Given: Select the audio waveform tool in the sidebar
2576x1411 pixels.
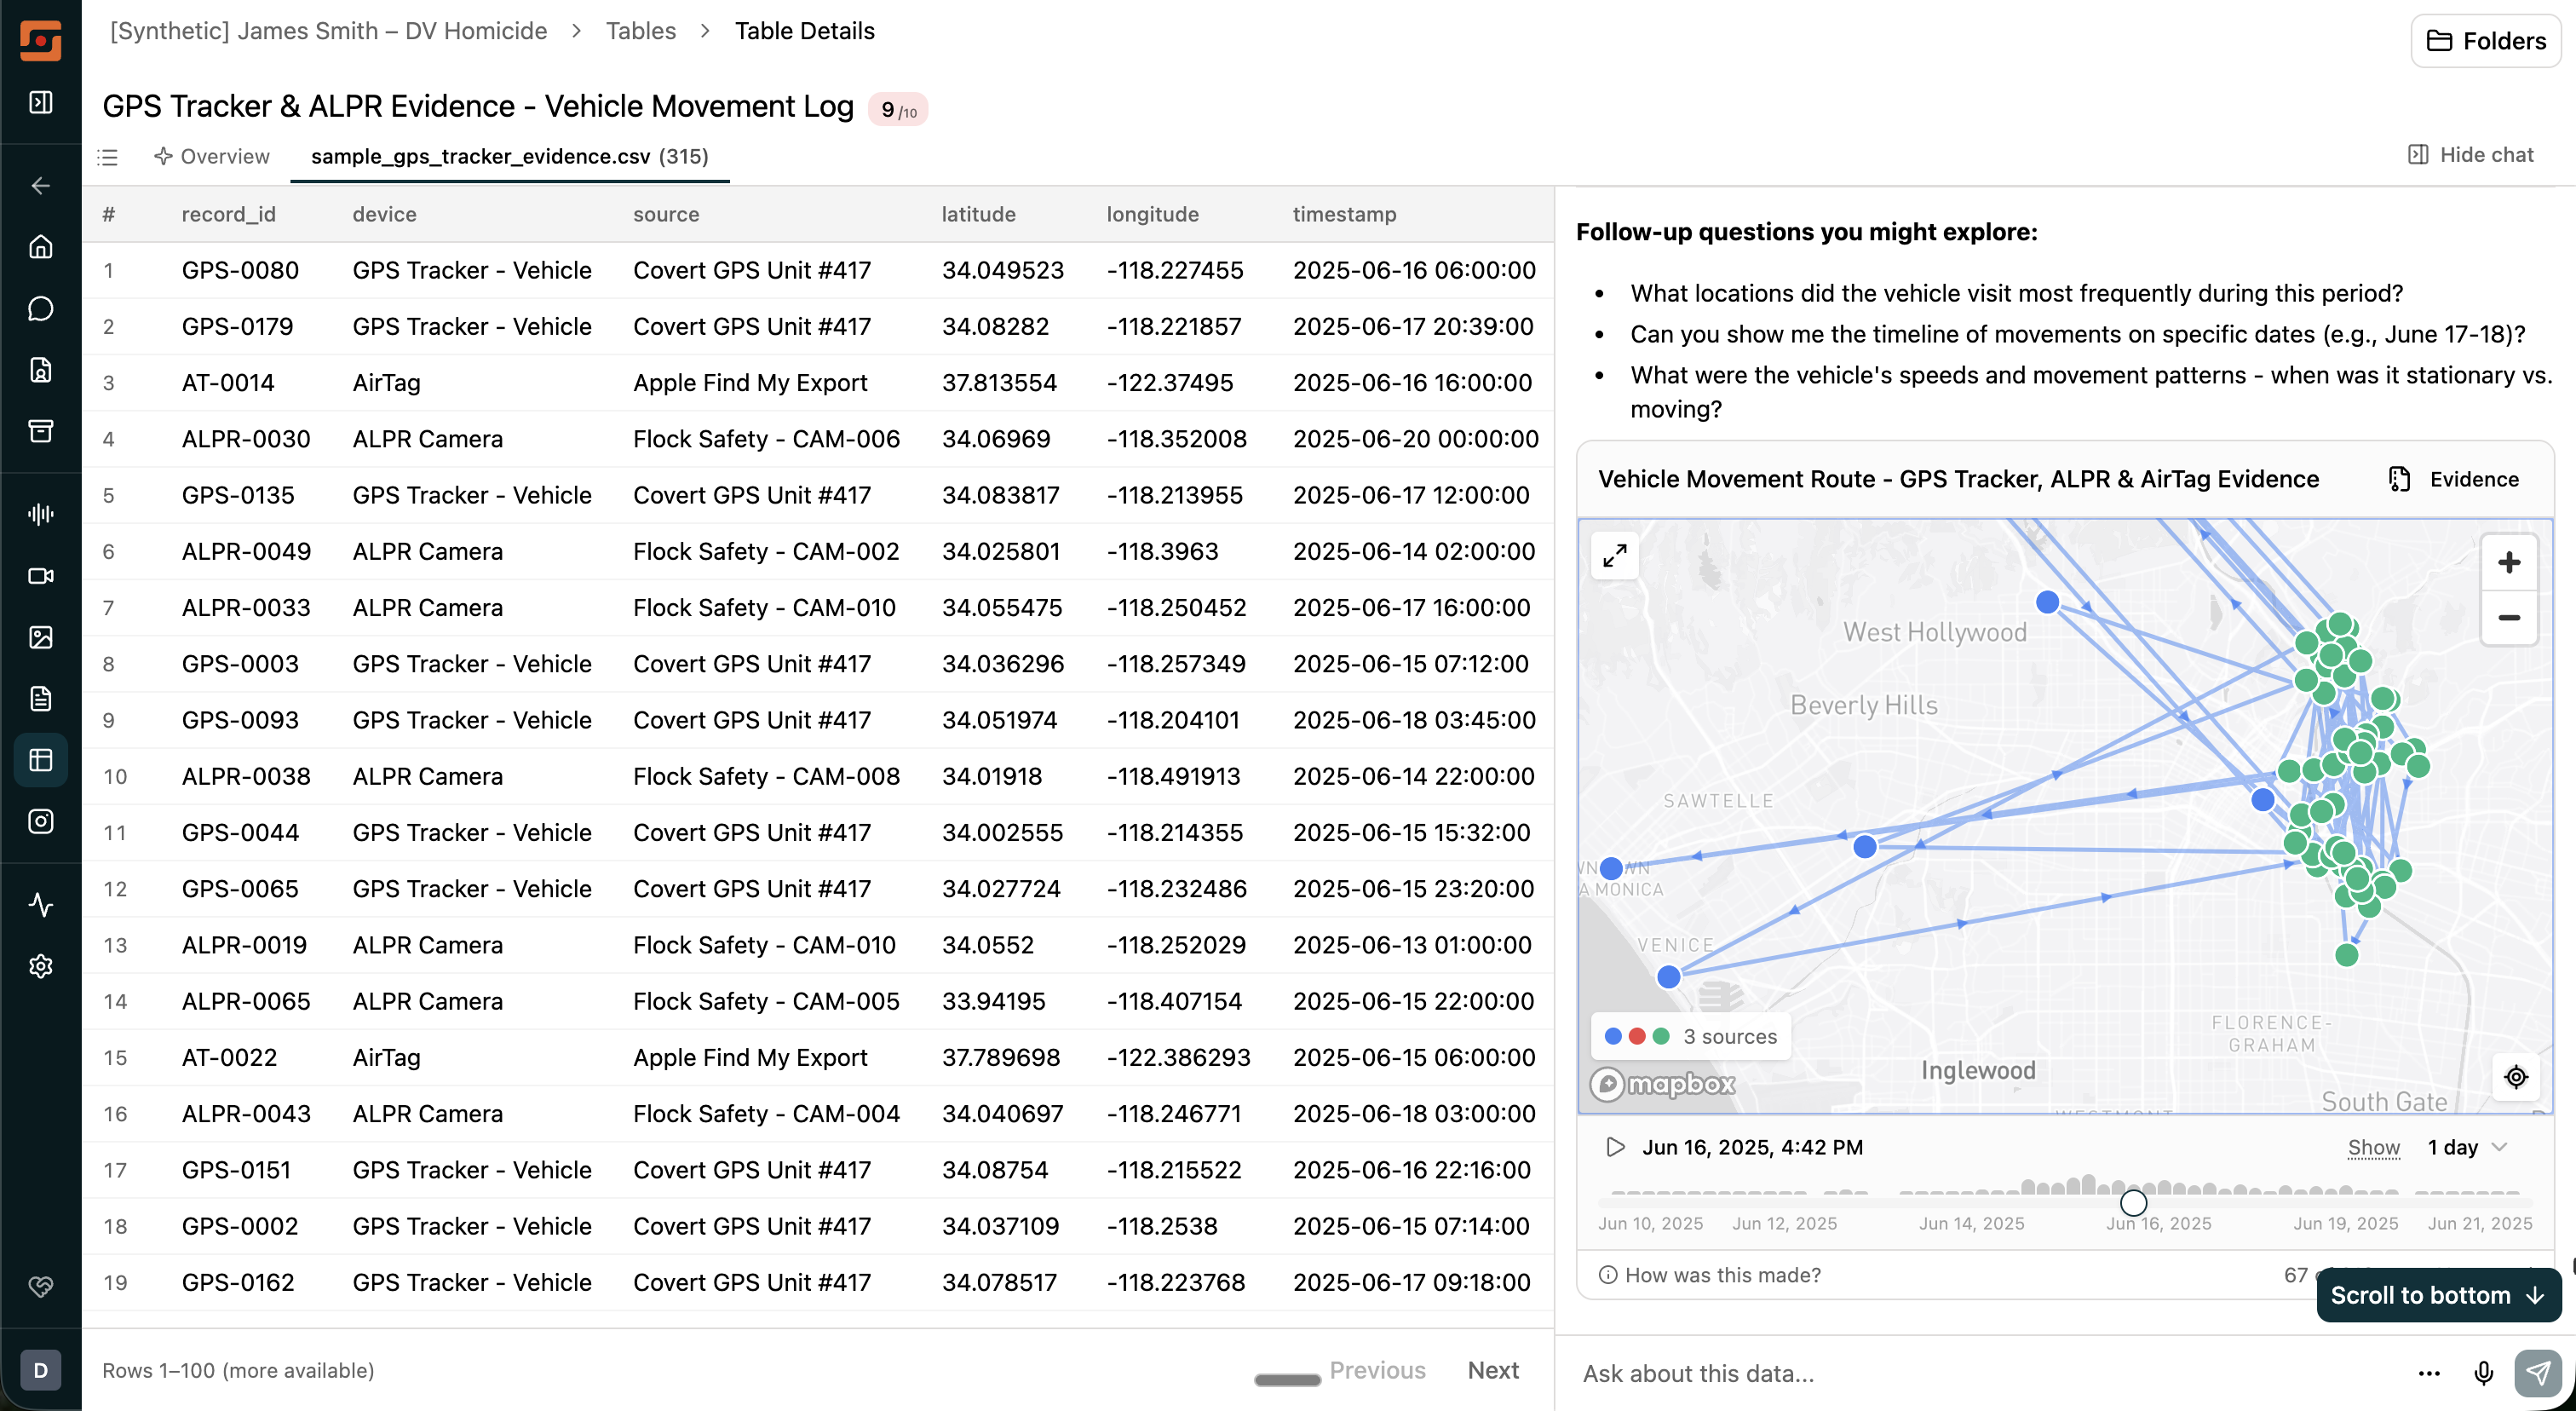Looking at the screenshot, I should [x=40, y=514].
